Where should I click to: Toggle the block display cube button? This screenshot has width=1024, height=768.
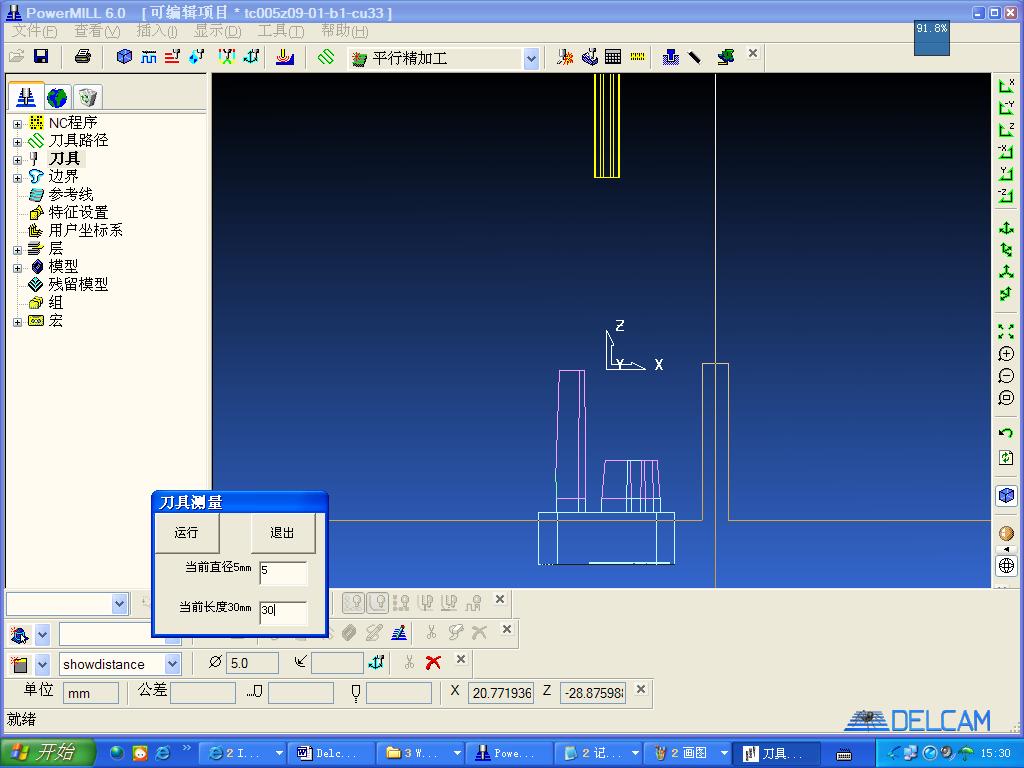click(x=1006, y=496)
